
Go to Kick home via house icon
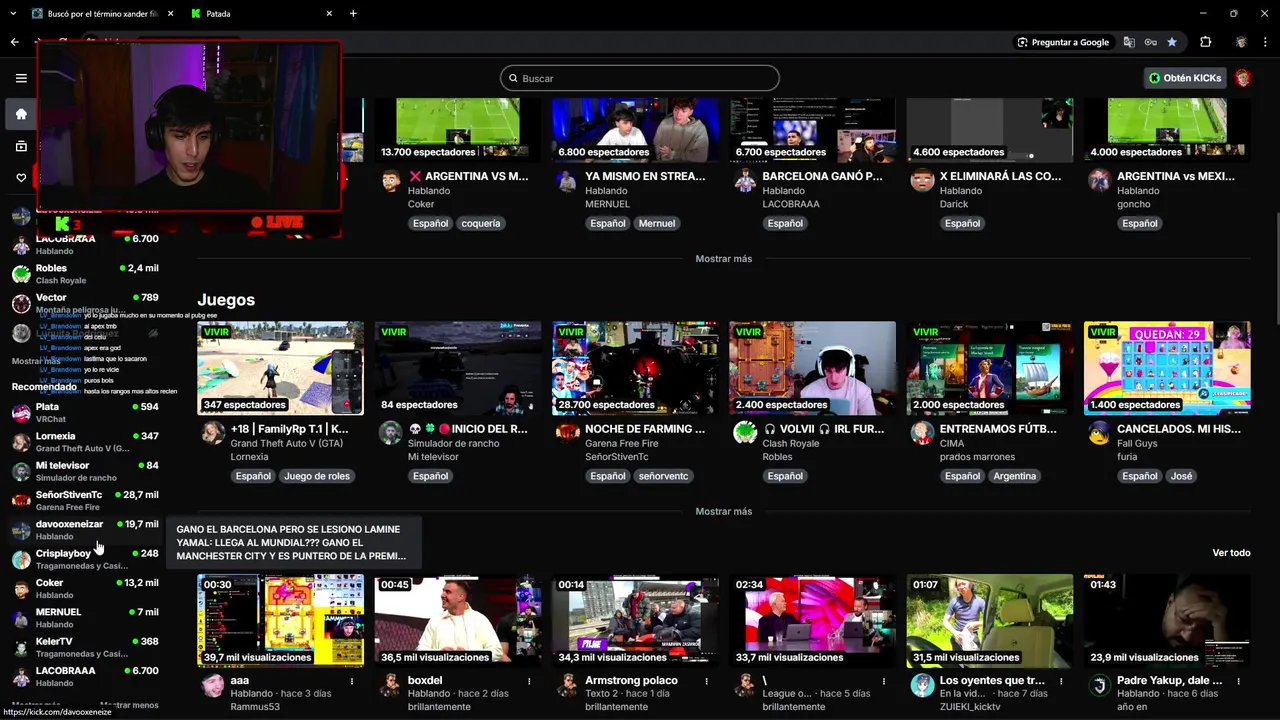[21, 114]
